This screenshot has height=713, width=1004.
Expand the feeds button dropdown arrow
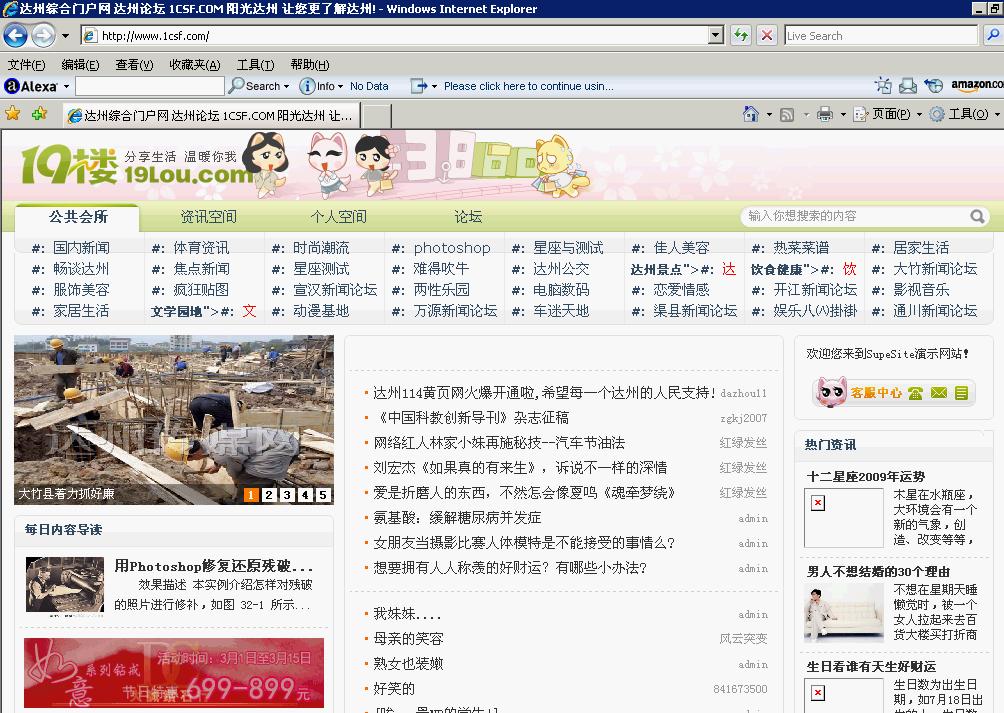pyautogui.click(x=806, y=115)
